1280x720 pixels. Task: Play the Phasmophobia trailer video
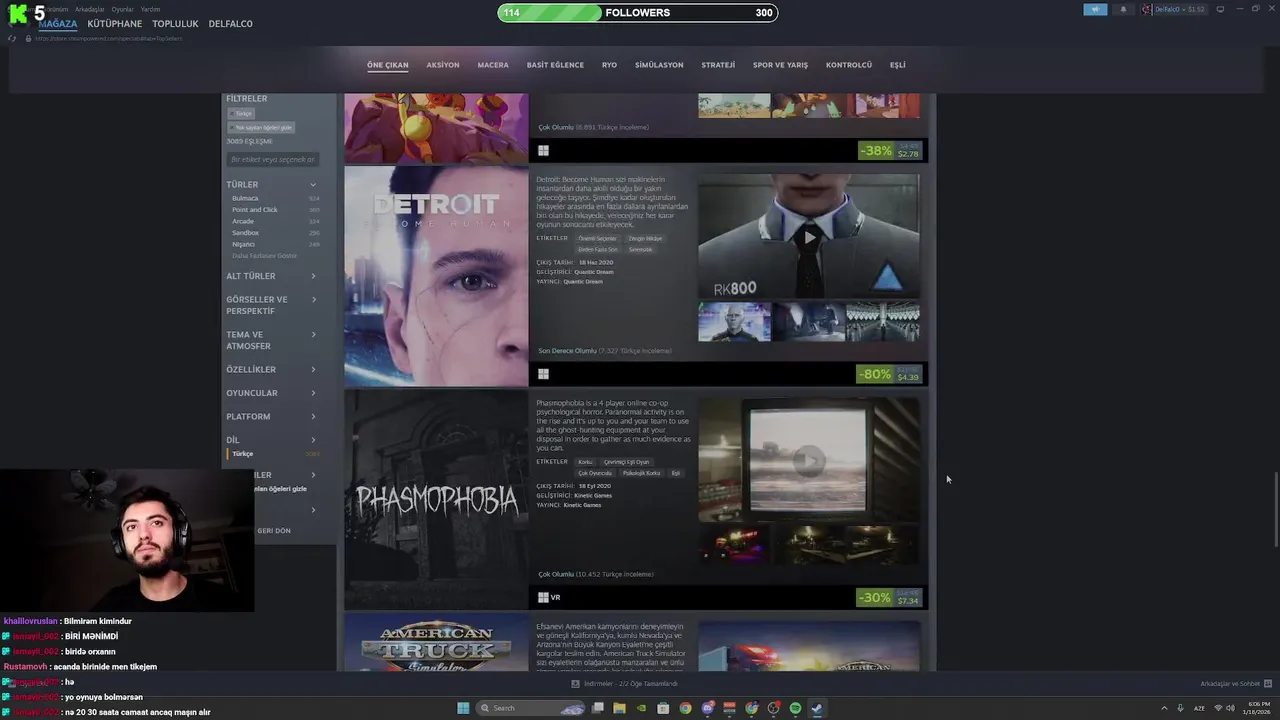(x=808, y=460)
